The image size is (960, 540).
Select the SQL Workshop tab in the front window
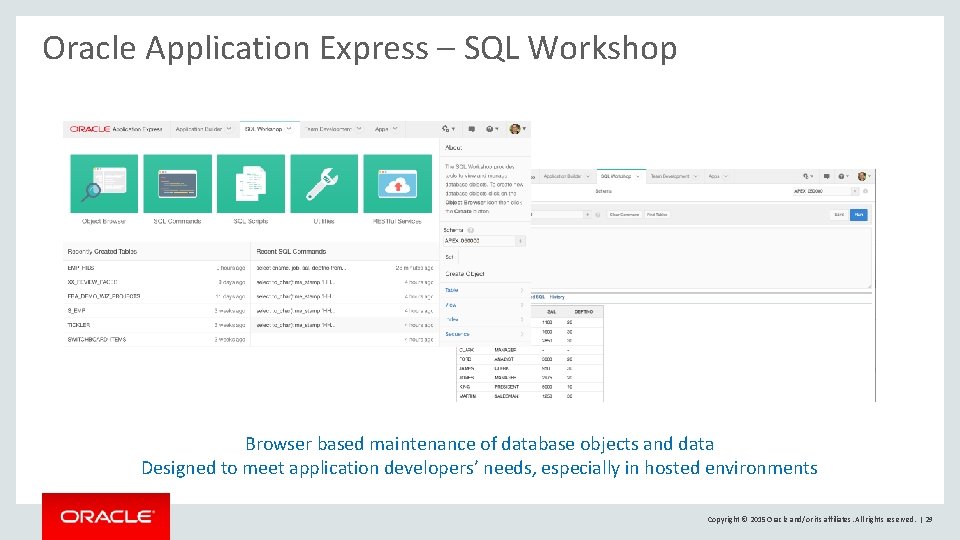[x=269, y=129]
